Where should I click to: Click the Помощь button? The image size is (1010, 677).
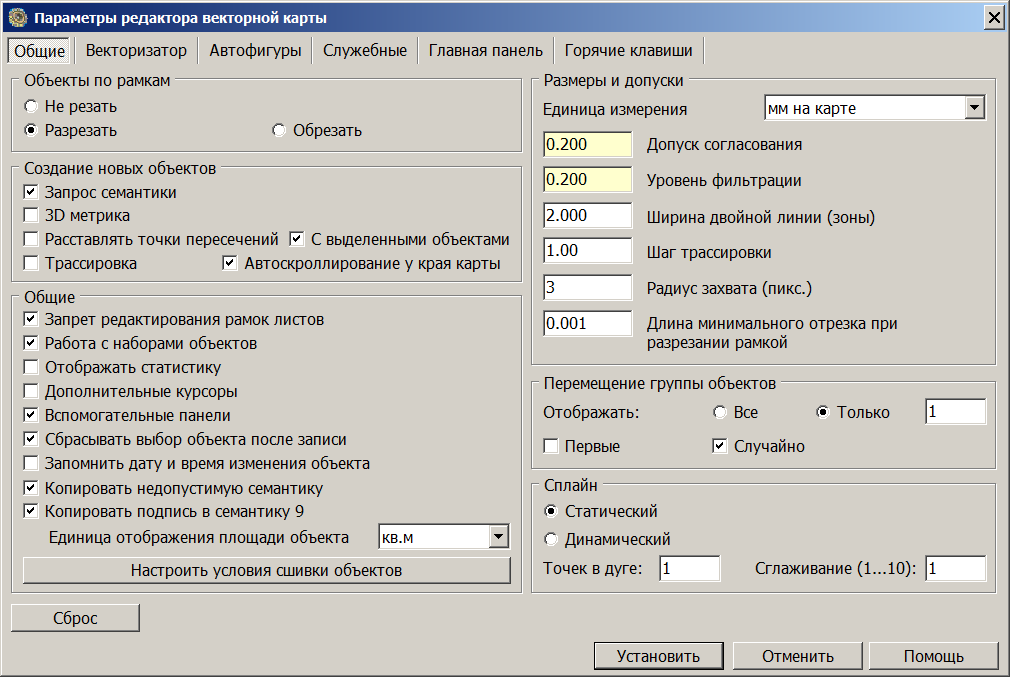click(x=933, y=657)
